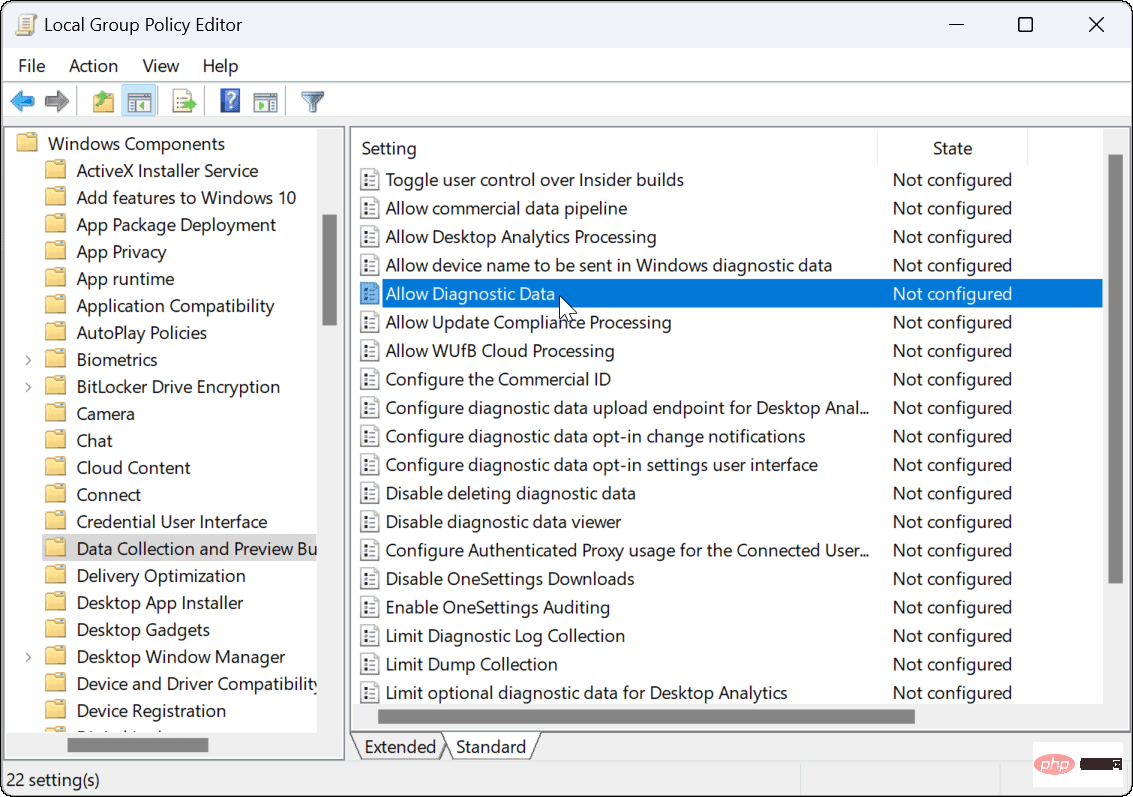Click the settings list horizontal scrollbar

click(x=646, y=717)
